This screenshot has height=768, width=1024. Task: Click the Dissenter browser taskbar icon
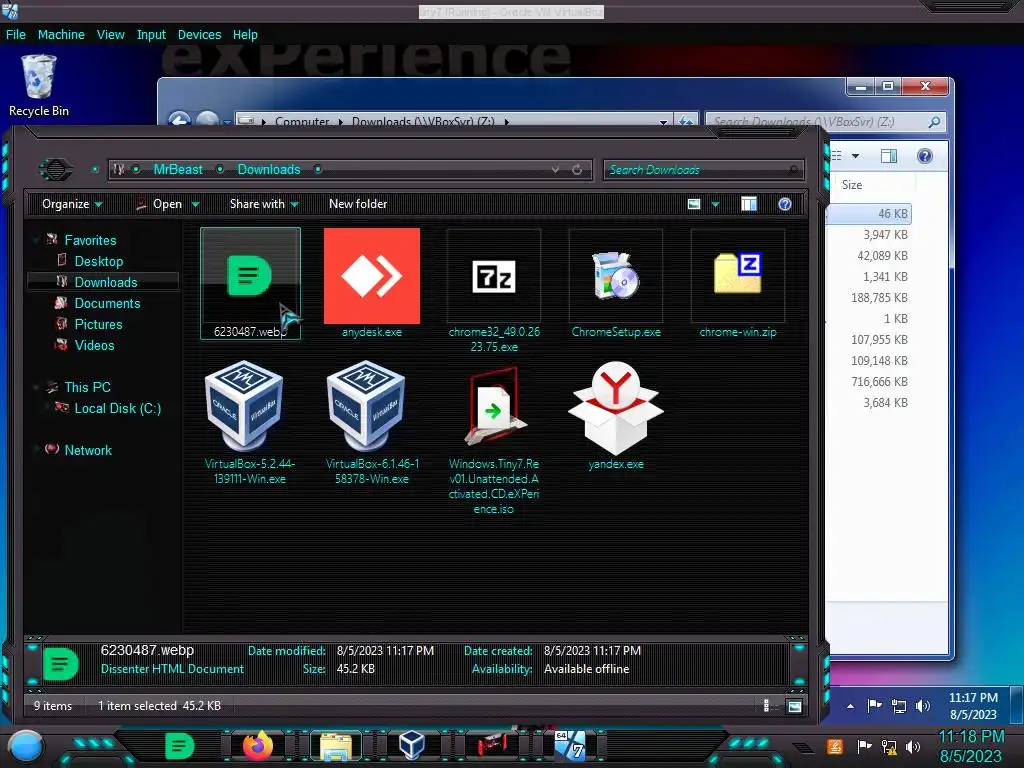179,746
